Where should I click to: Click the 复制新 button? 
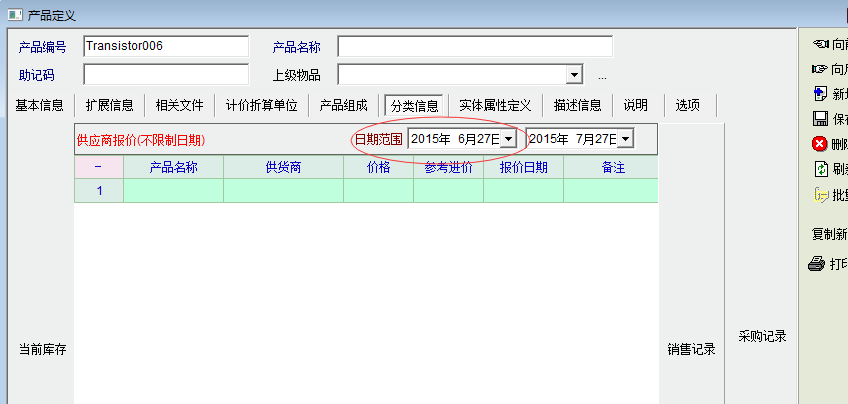point(829,234)
